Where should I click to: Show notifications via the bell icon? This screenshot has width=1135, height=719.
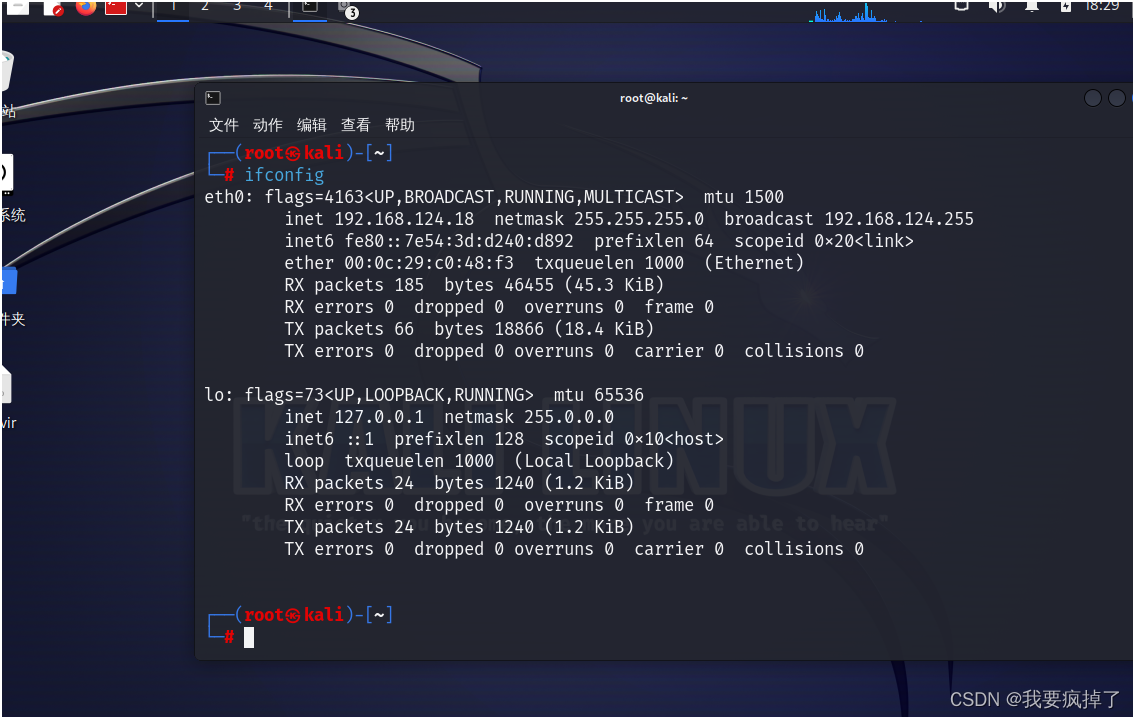click(1032, 6)
